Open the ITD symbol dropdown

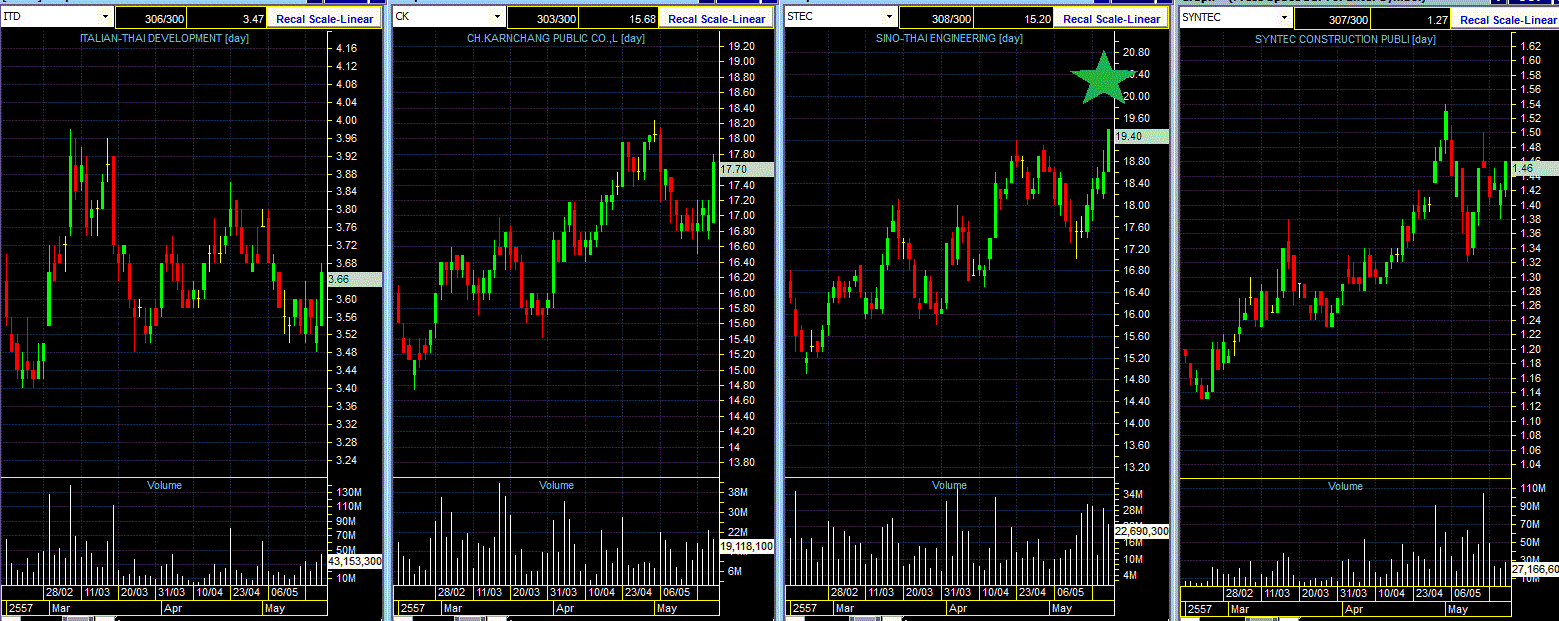[x=105, y=17]
